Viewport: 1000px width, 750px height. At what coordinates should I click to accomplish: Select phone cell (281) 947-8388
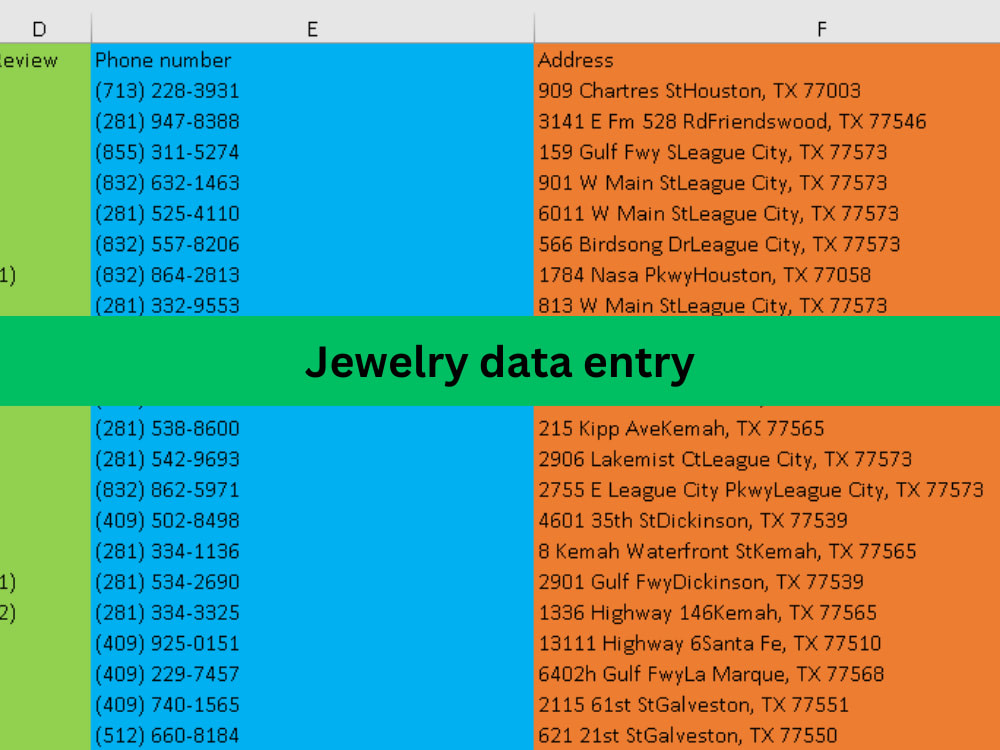[312, 121]
